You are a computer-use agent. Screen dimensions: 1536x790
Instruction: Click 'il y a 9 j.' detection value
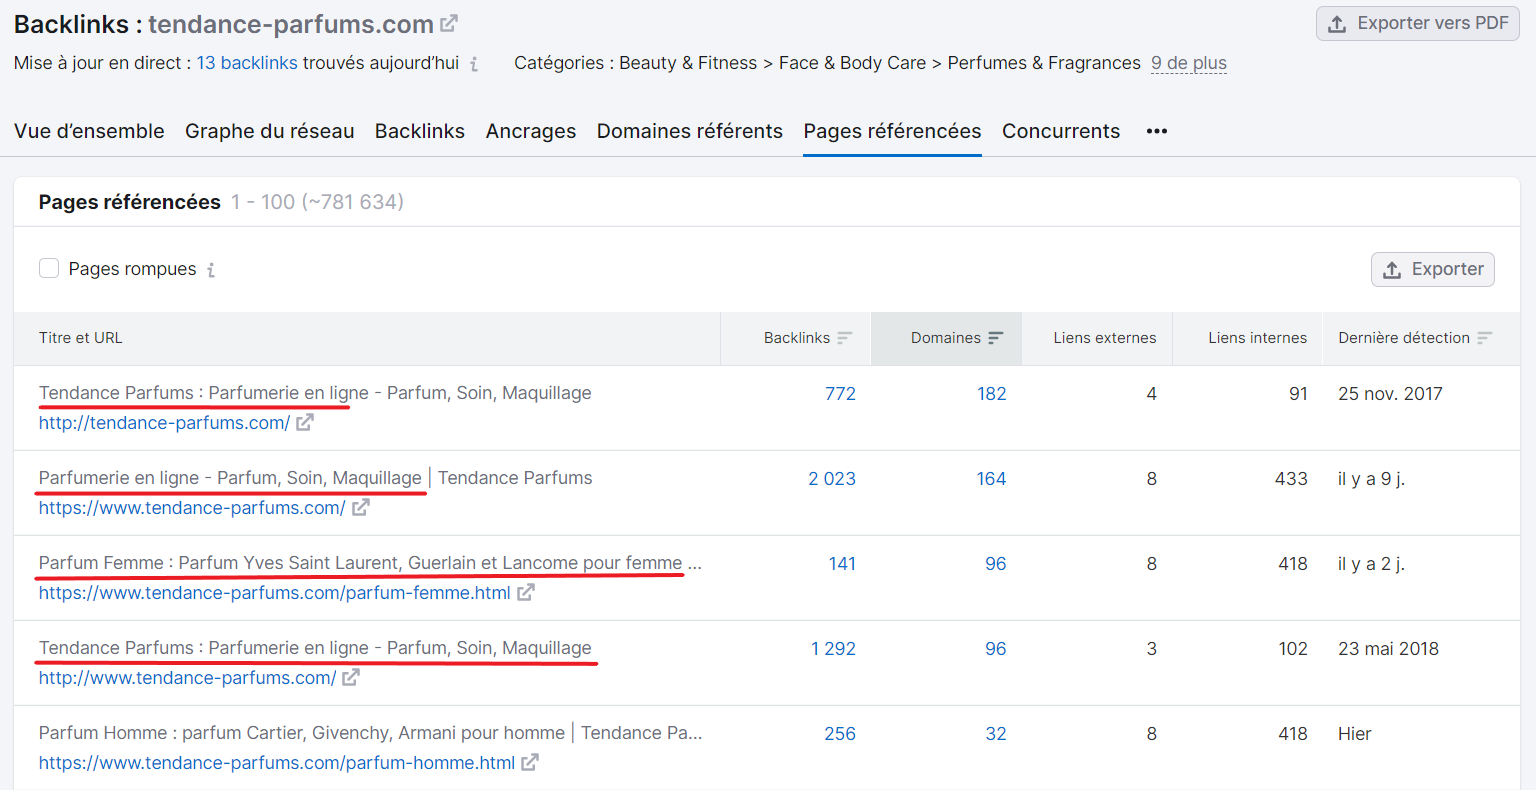click(1371, 479)
